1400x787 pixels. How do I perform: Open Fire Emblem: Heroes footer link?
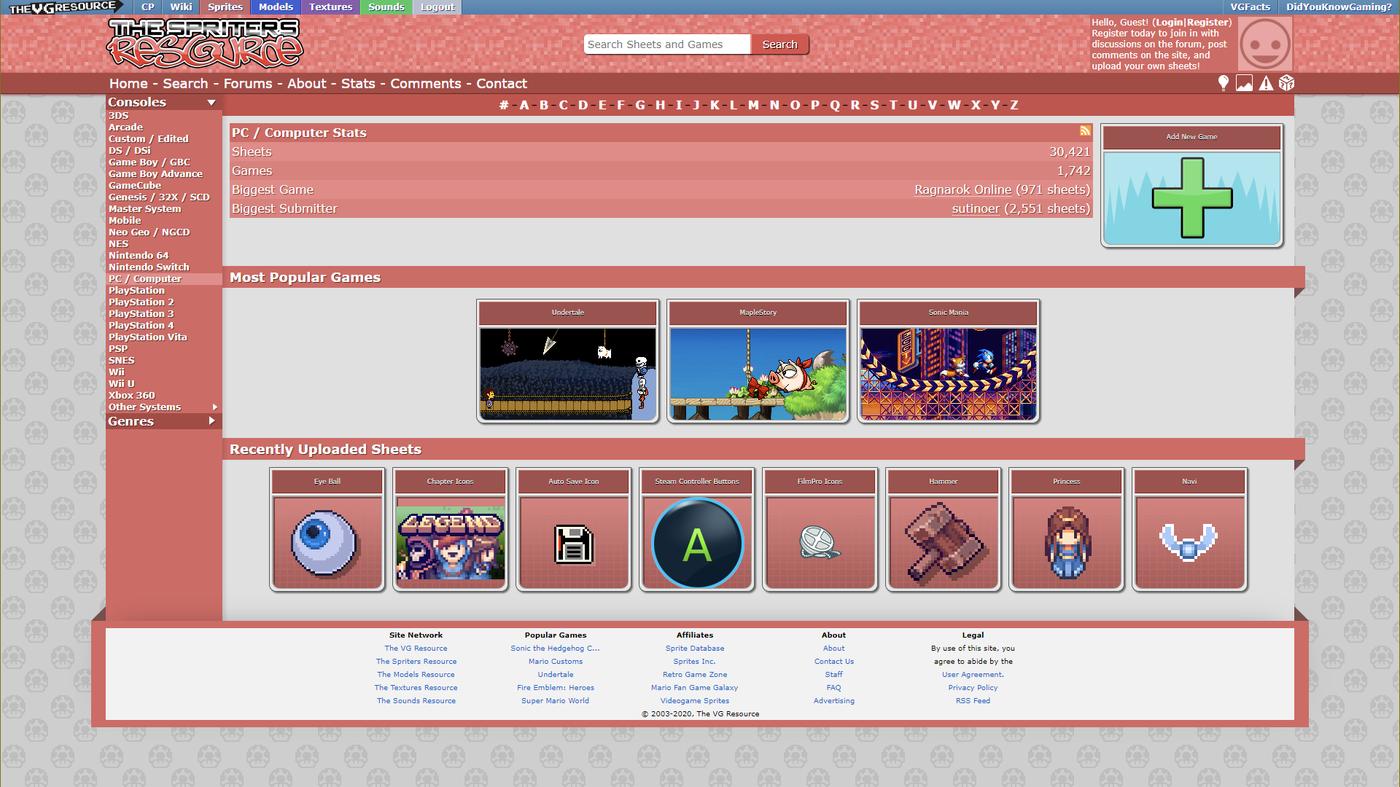pyautogui.click(x=555, y=688)
